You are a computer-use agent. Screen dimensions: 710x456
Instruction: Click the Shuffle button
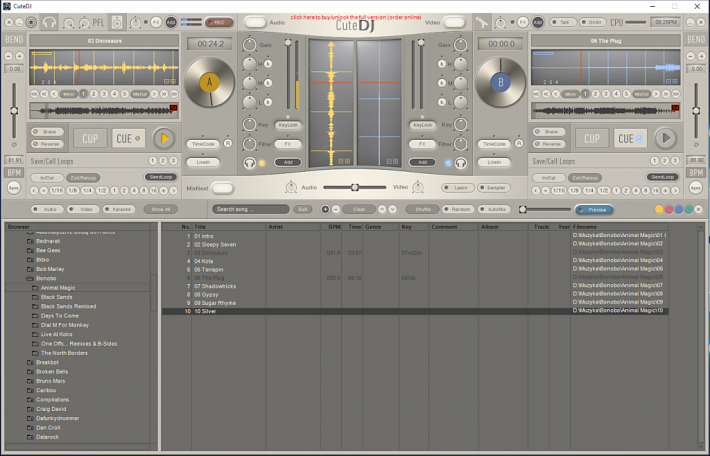[422, 209]
